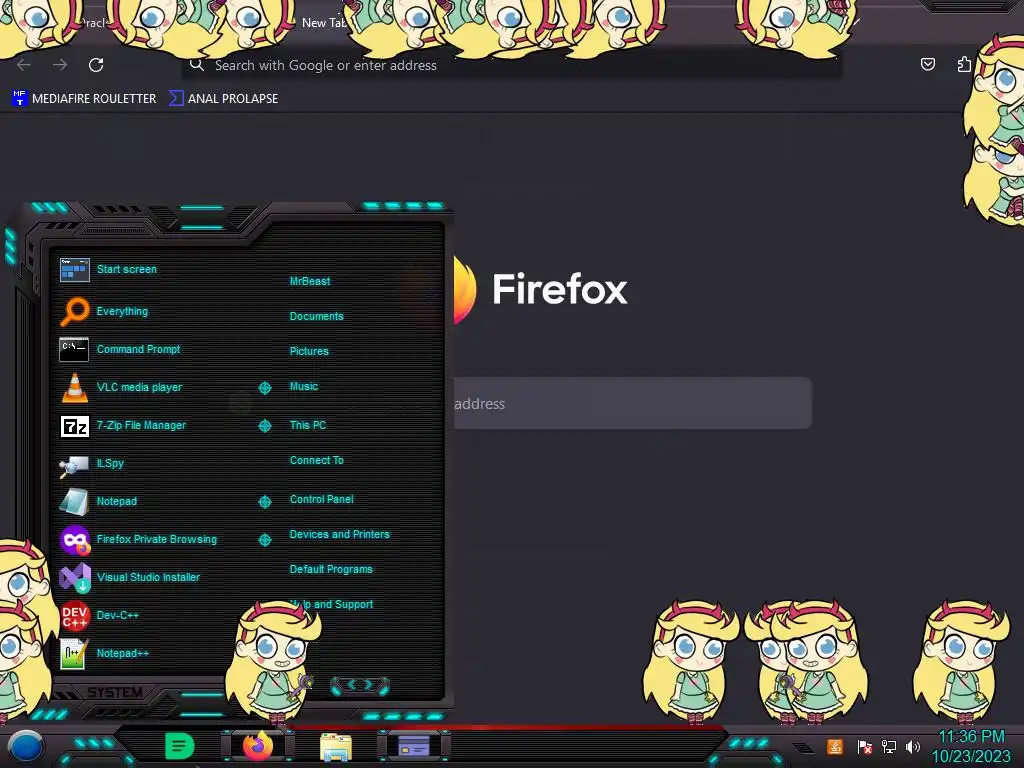
Task: Click the Start orb on taskbar
Action: (26, 747)
